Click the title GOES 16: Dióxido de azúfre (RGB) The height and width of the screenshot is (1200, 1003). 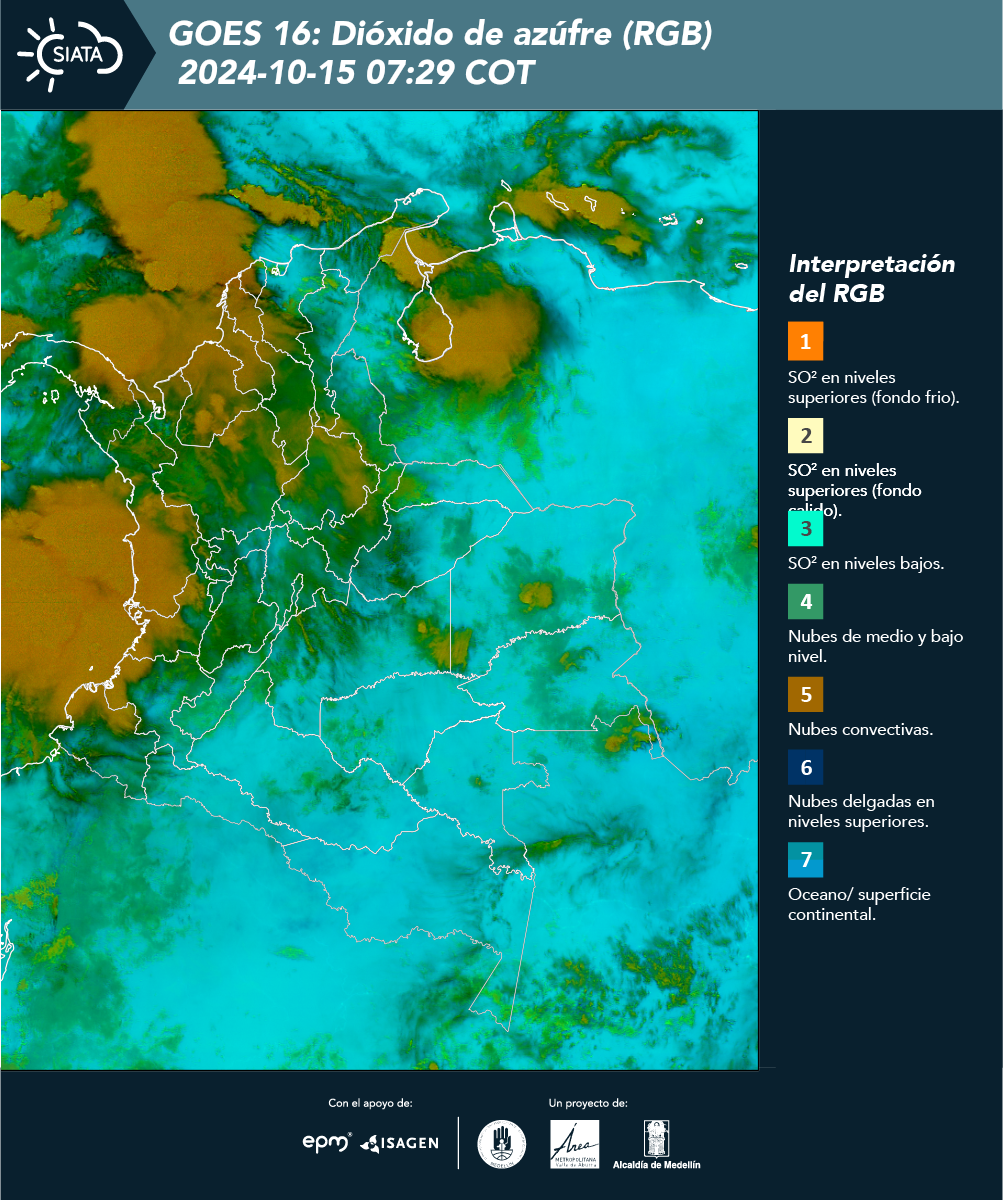[x=441, y=34]
